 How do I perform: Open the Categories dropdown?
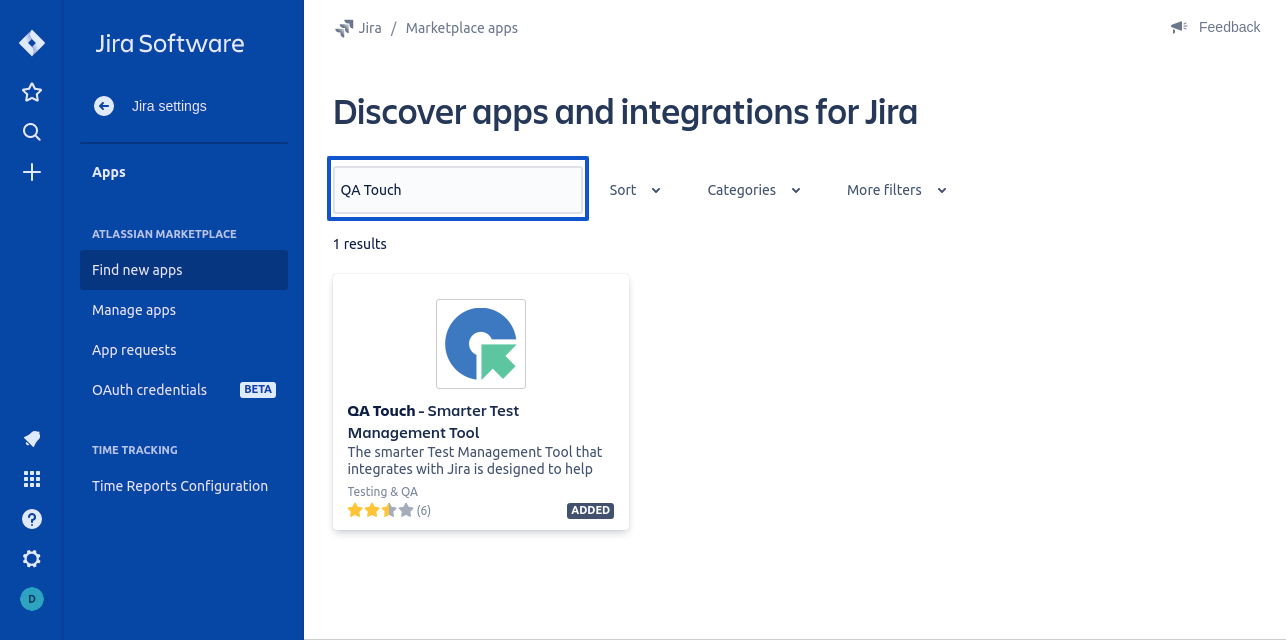coord(754,190)
